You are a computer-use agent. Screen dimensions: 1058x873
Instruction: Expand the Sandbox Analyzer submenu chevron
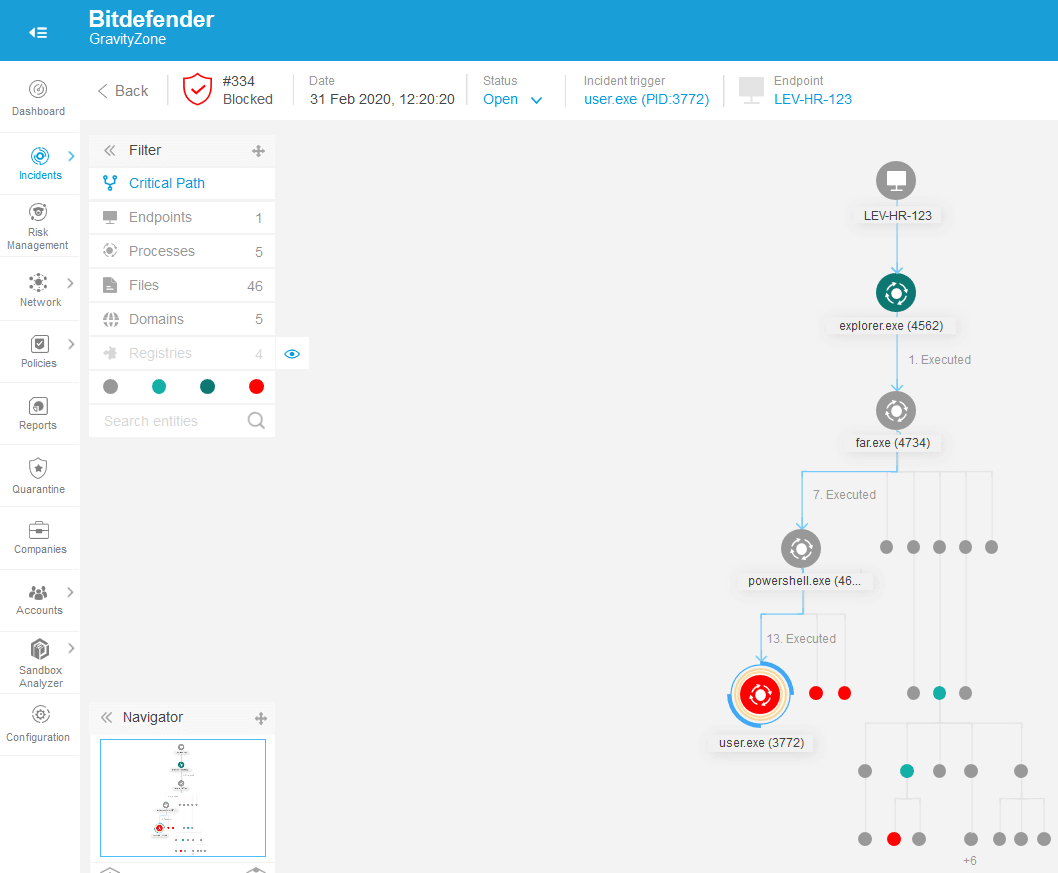point(71,648)
